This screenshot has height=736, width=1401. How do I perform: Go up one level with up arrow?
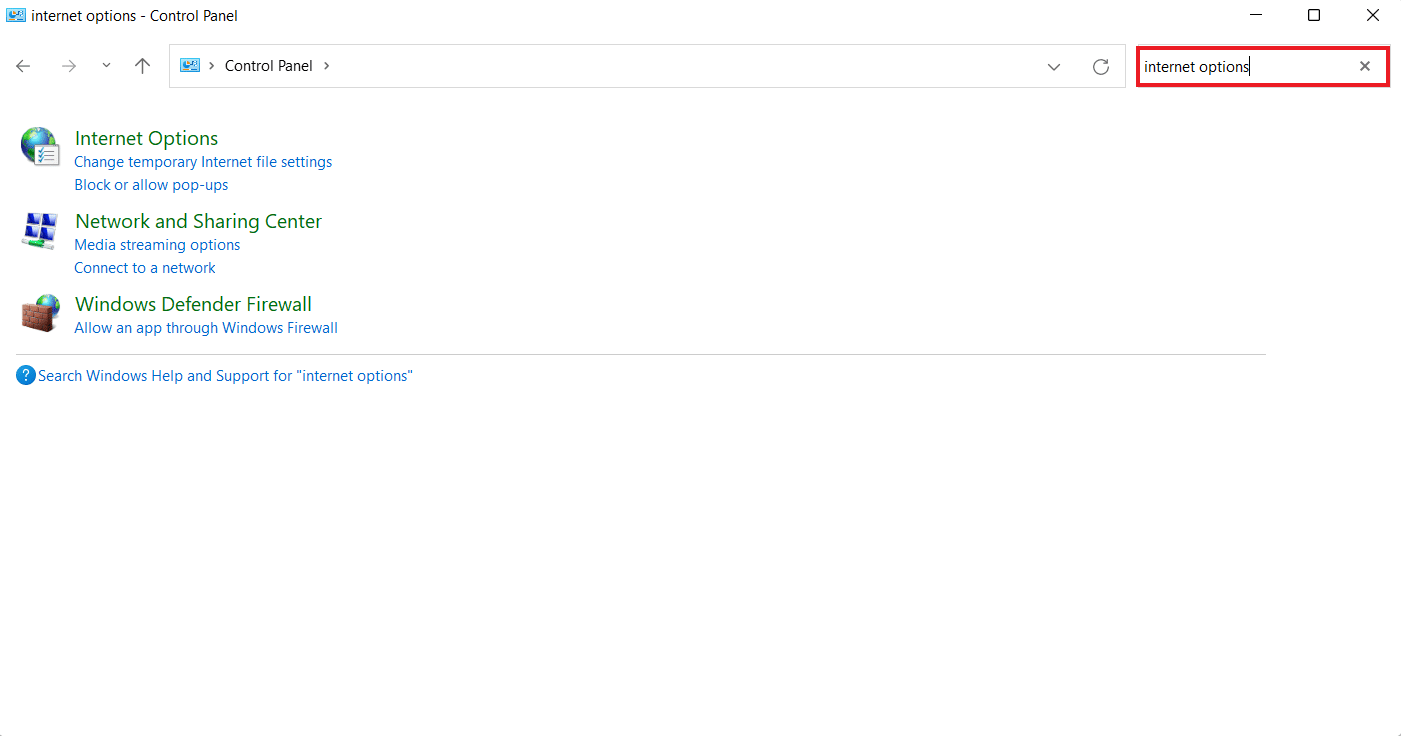click(143, 66)
